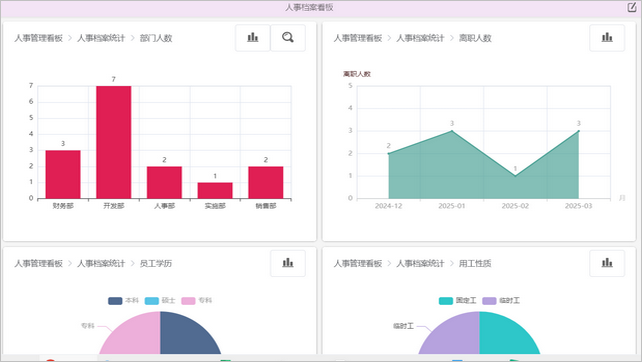The image size is (642, 362).
Task: Click 人事管理看板 breadcrumb in 部门人数 panel
Action: (38, 38)
